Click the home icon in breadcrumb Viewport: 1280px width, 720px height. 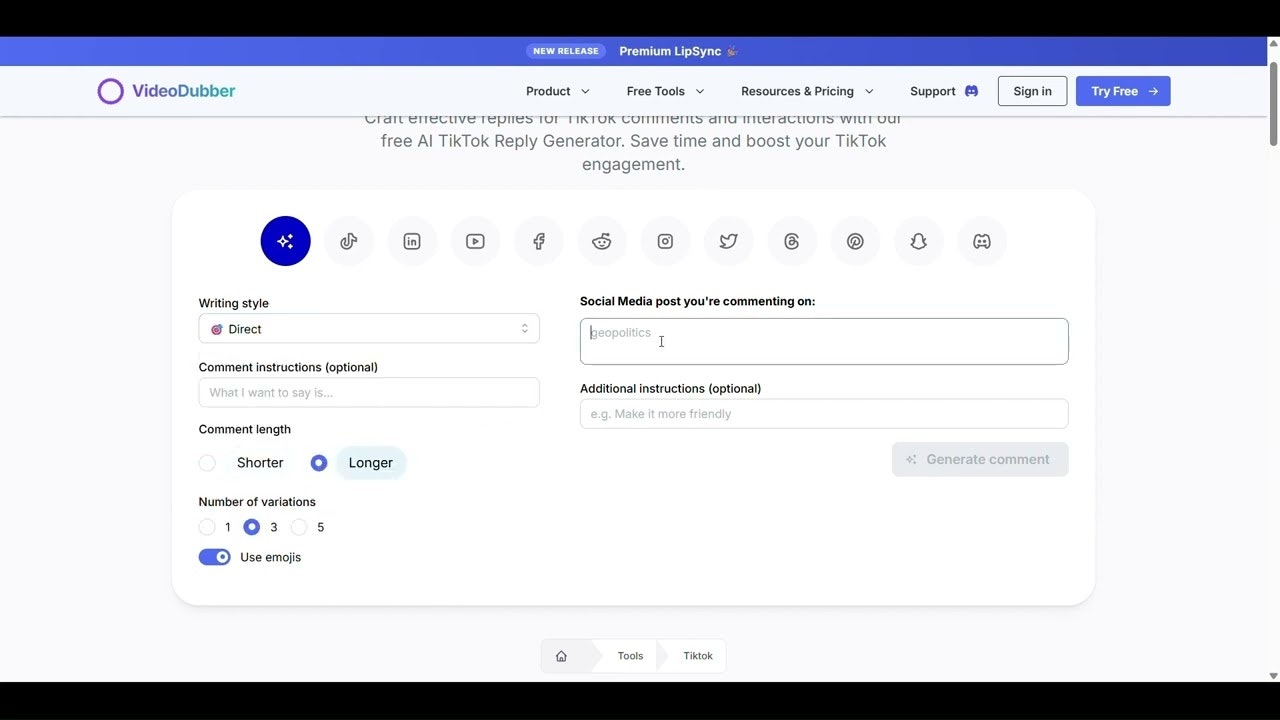[561, 656]
